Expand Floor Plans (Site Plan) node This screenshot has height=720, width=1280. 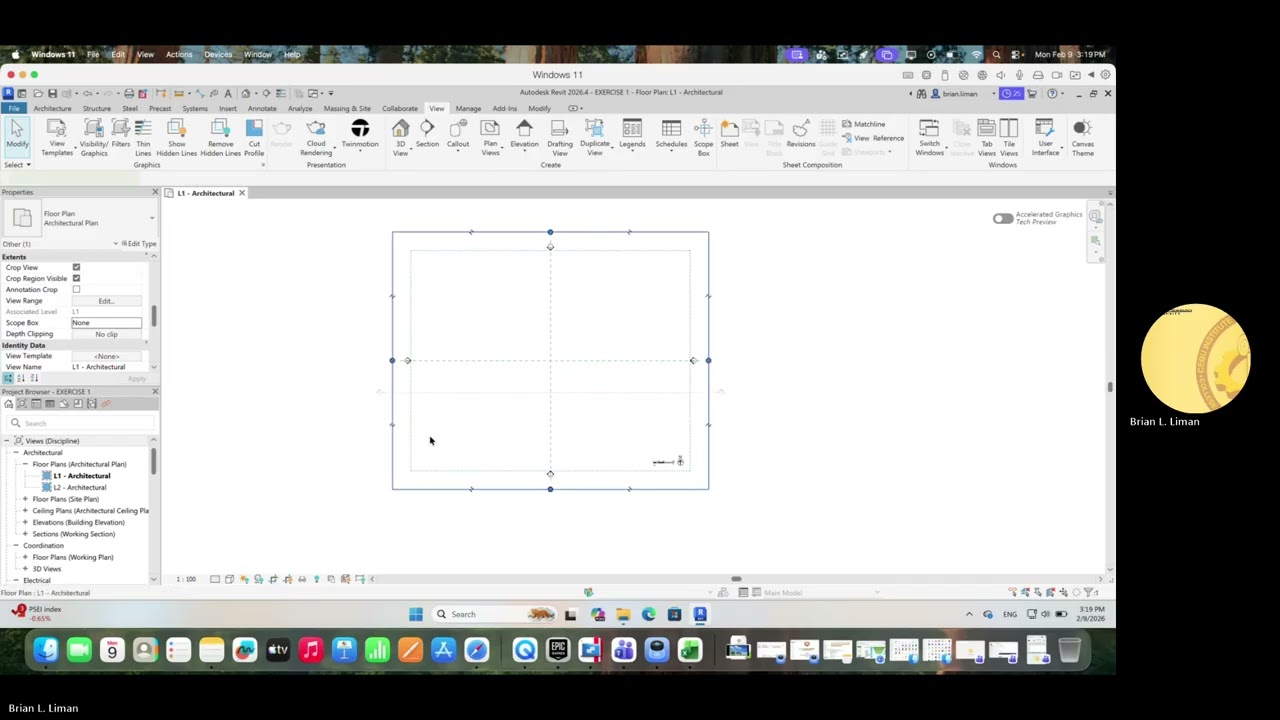click(25, 499)
